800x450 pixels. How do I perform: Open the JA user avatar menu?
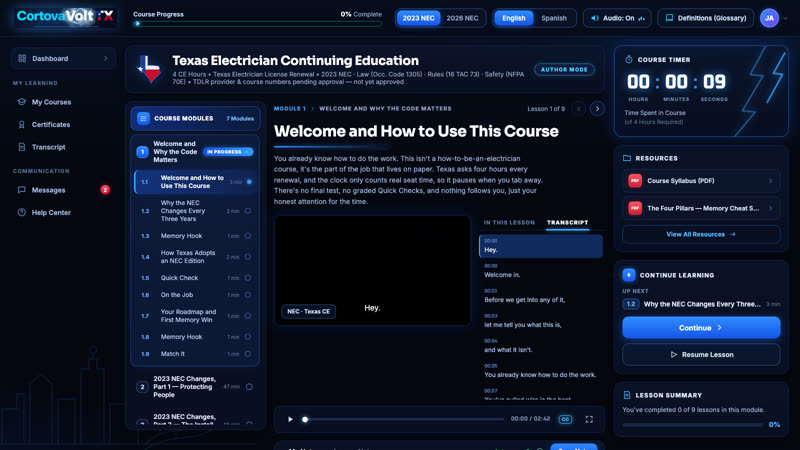[x=769, y=18]
